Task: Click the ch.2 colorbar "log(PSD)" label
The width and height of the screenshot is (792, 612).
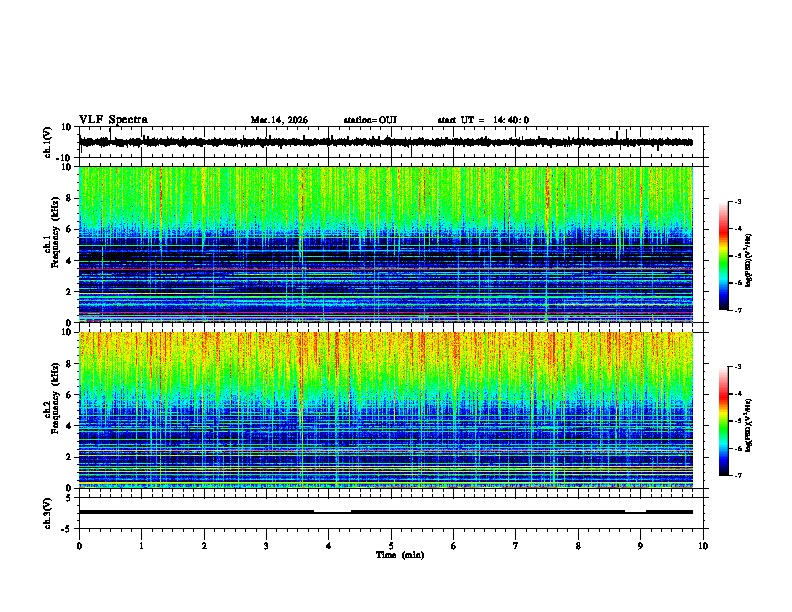Action: (748, 425)
